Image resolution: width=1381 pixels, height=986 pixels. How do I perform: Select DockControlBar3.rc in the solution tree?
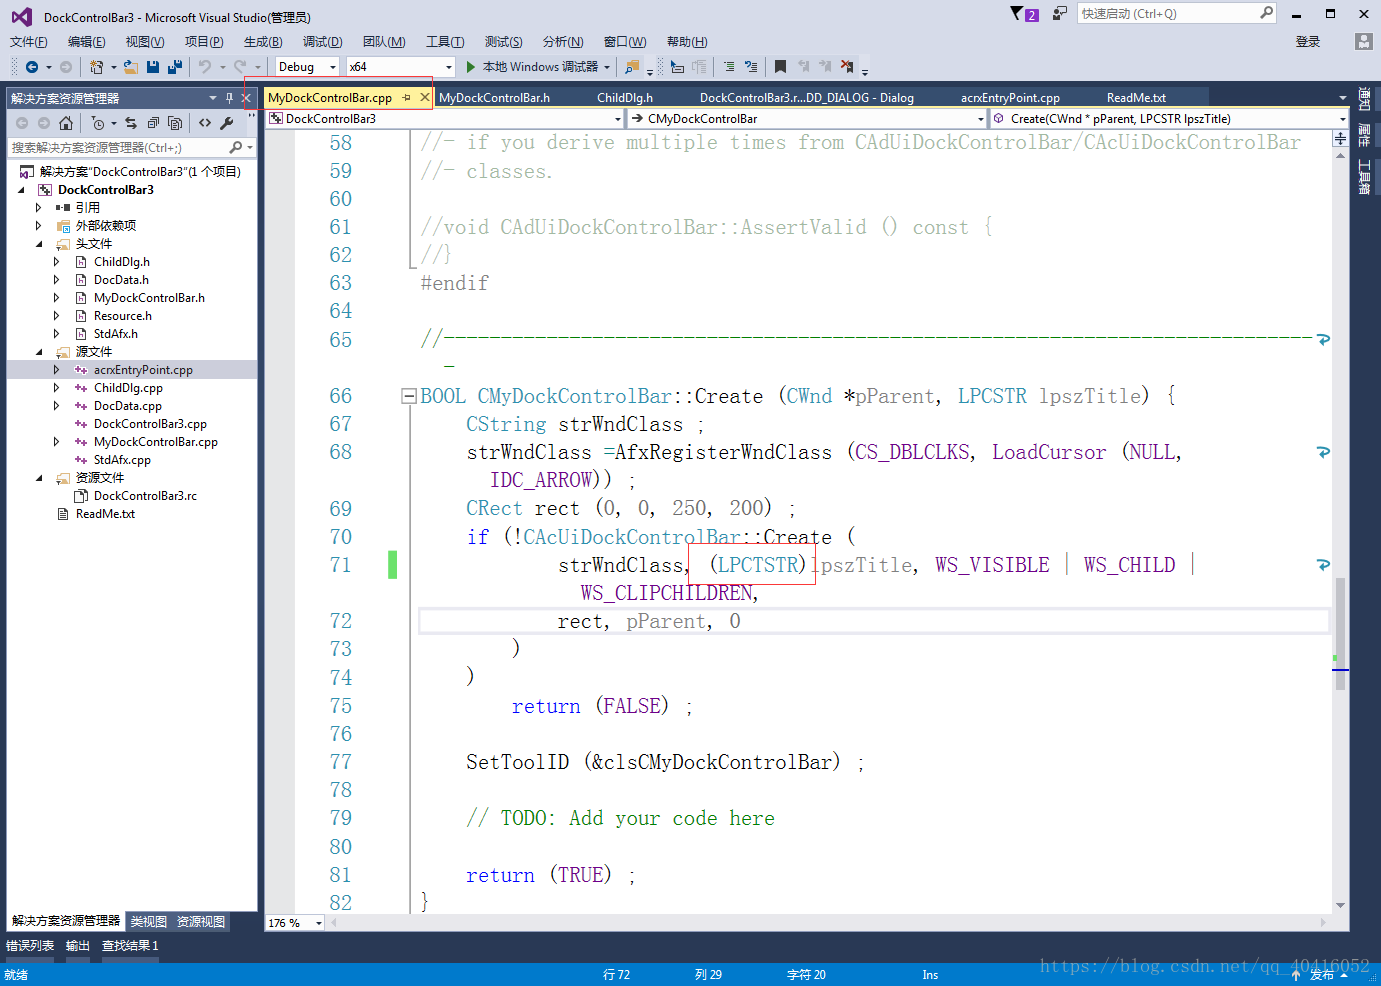click(x=145, y=496)
